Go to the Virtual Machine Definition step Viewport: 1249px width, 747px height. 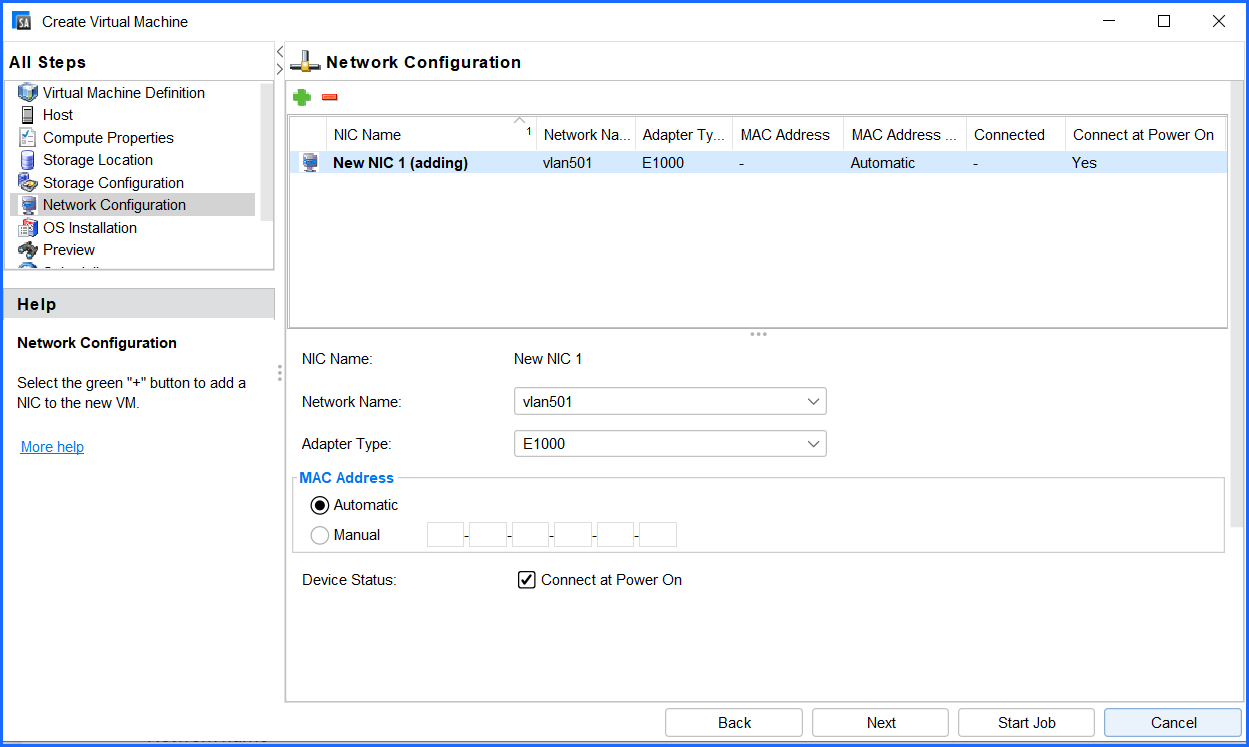[124, 93]
